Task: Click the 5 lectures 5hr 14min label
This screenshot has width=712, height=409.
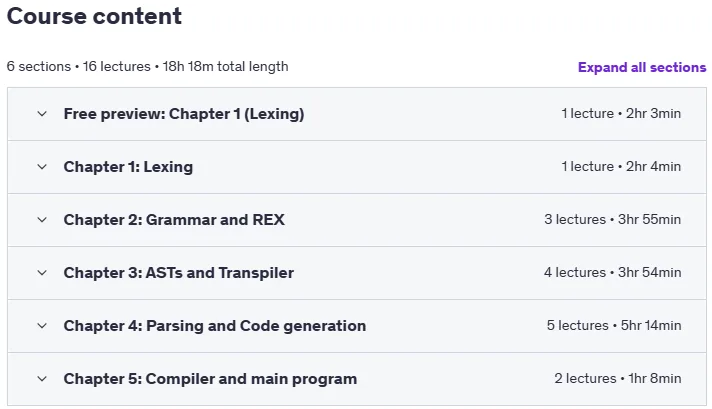Action: (x=614, y=325)
